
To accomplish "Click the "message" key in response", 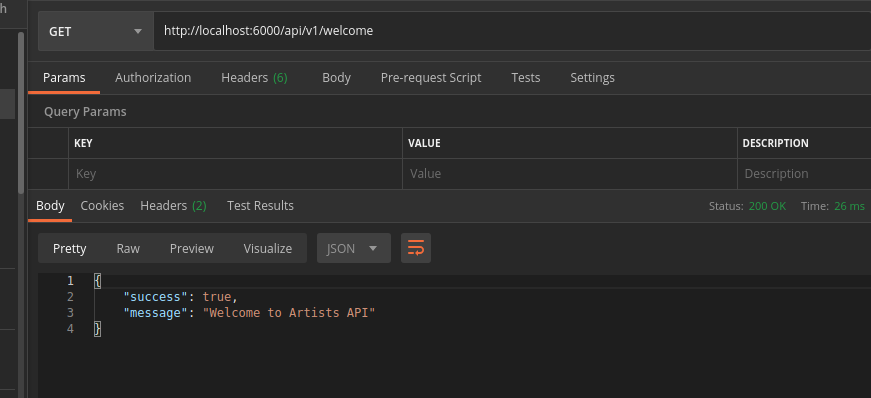I will pyautogui.click(x=156, y=313).
